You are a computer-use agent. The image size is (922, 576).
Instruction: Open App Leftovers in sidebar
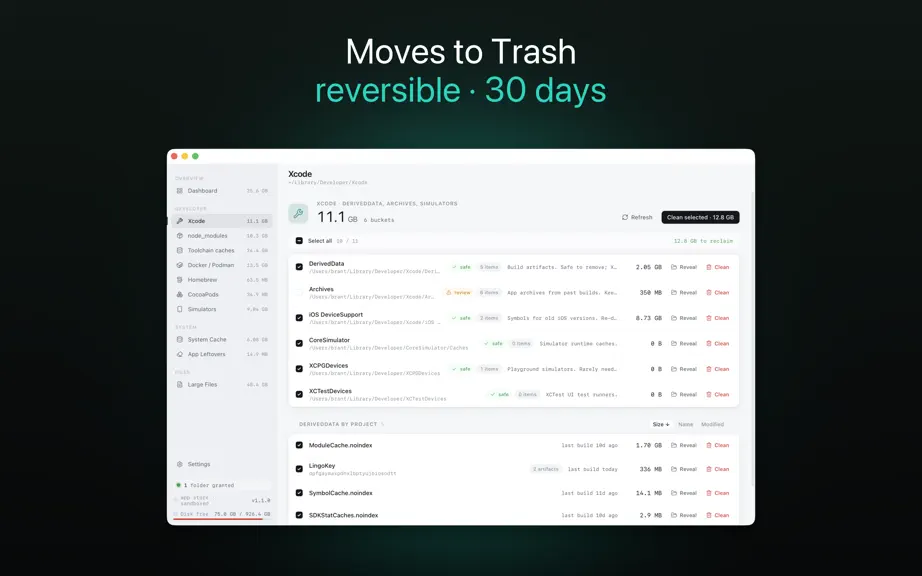pos(222,354)
